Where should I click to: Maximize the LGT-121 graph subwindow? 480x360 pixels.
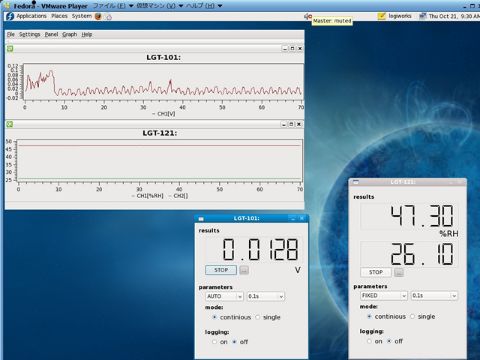pyautogui.click(x=291, y=124)
